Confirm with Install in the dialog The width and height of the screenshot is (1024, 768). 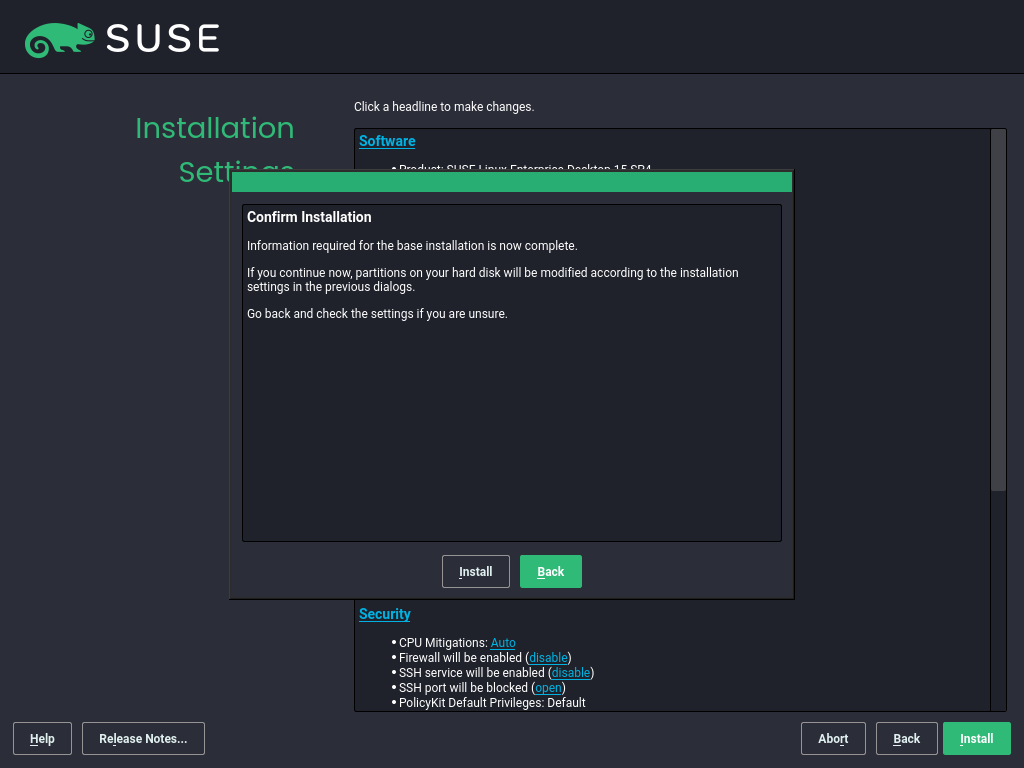[x=475, y=572]
